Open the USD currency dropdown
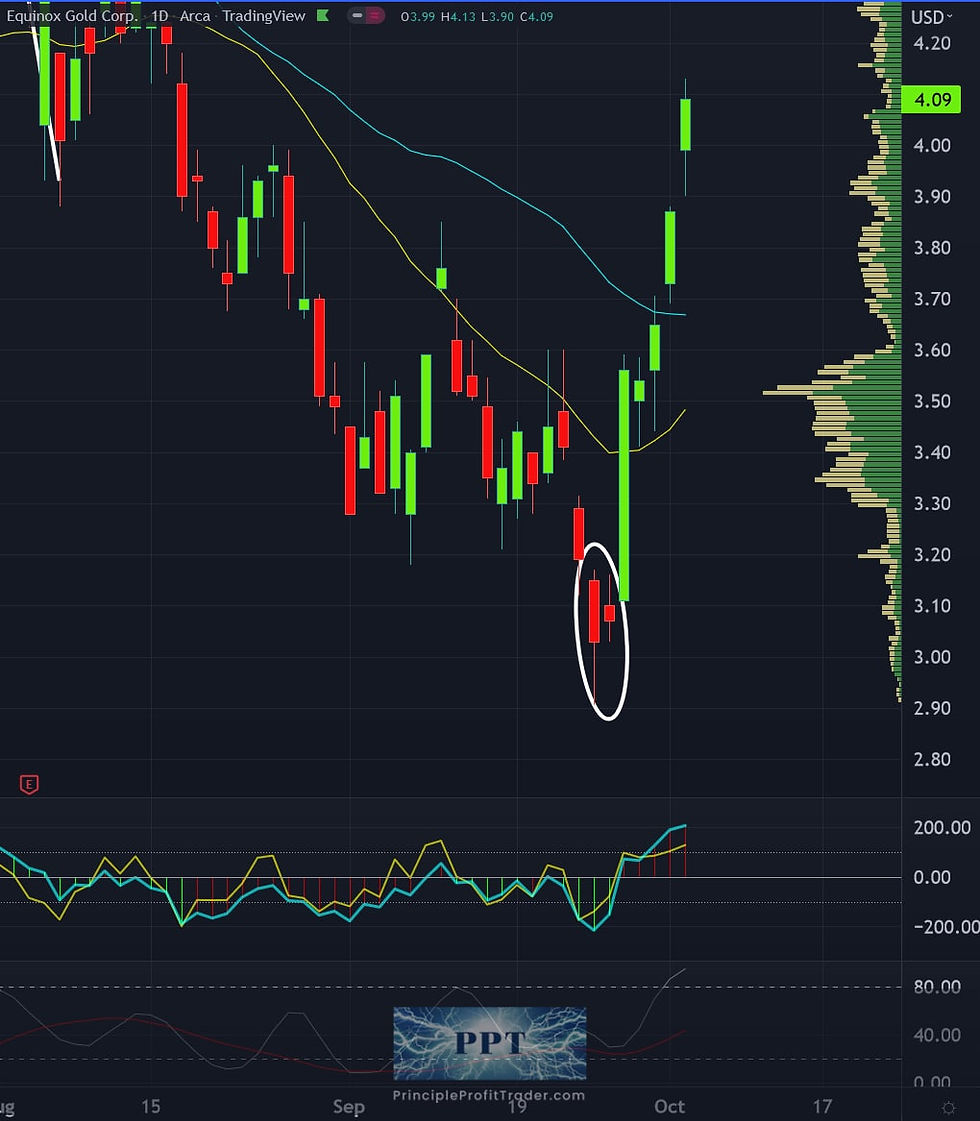 coord(931,16)
